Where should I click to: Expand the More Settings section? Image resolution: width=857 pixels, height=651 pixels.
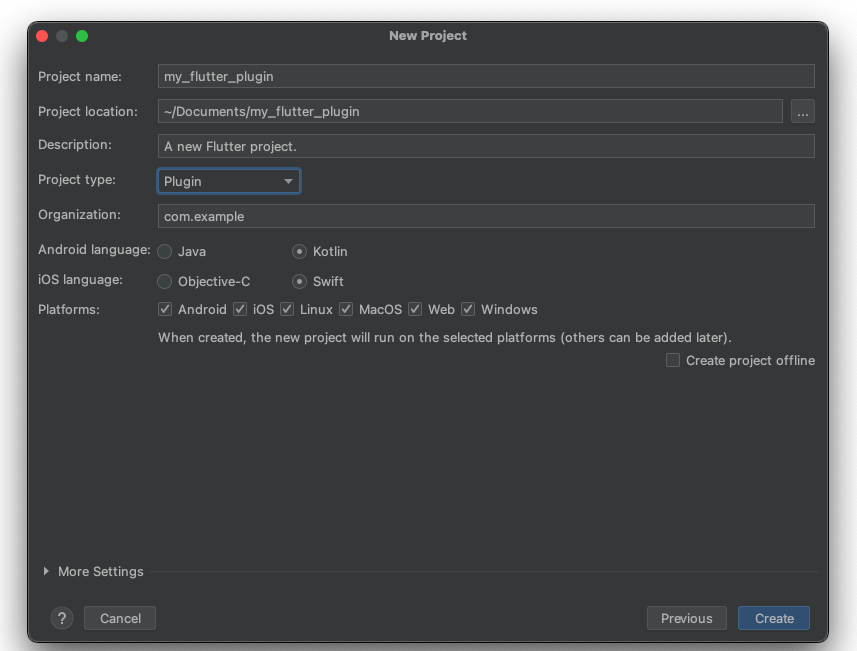pyautogui.click(x=47, y=571)
